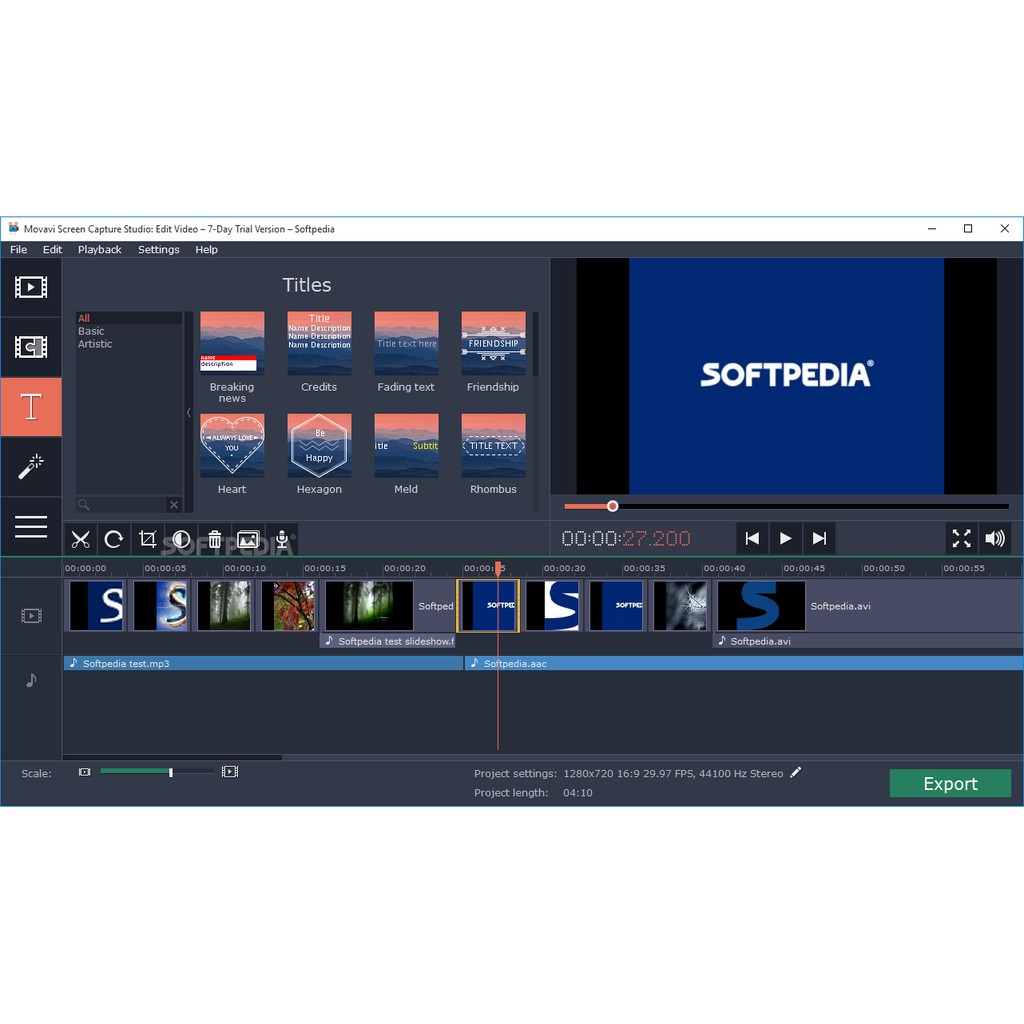Select the highlighted SOFTPEDIA clip on timeline
Image resolution: width=1024 pixels, height=1024 pixels.
pyautogui.click(x=488, y=606)
